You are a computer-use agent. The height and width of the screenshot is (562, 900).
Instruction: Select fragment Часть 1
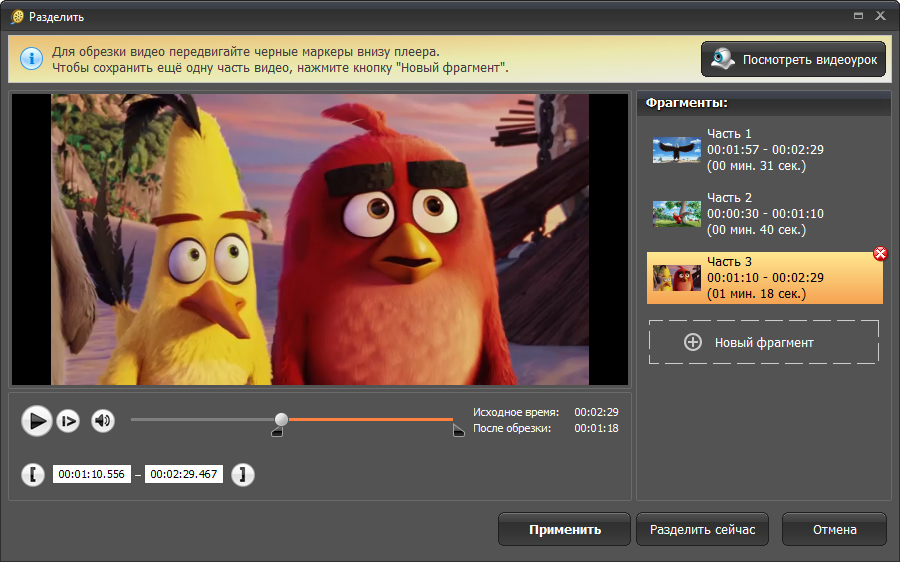764,149
